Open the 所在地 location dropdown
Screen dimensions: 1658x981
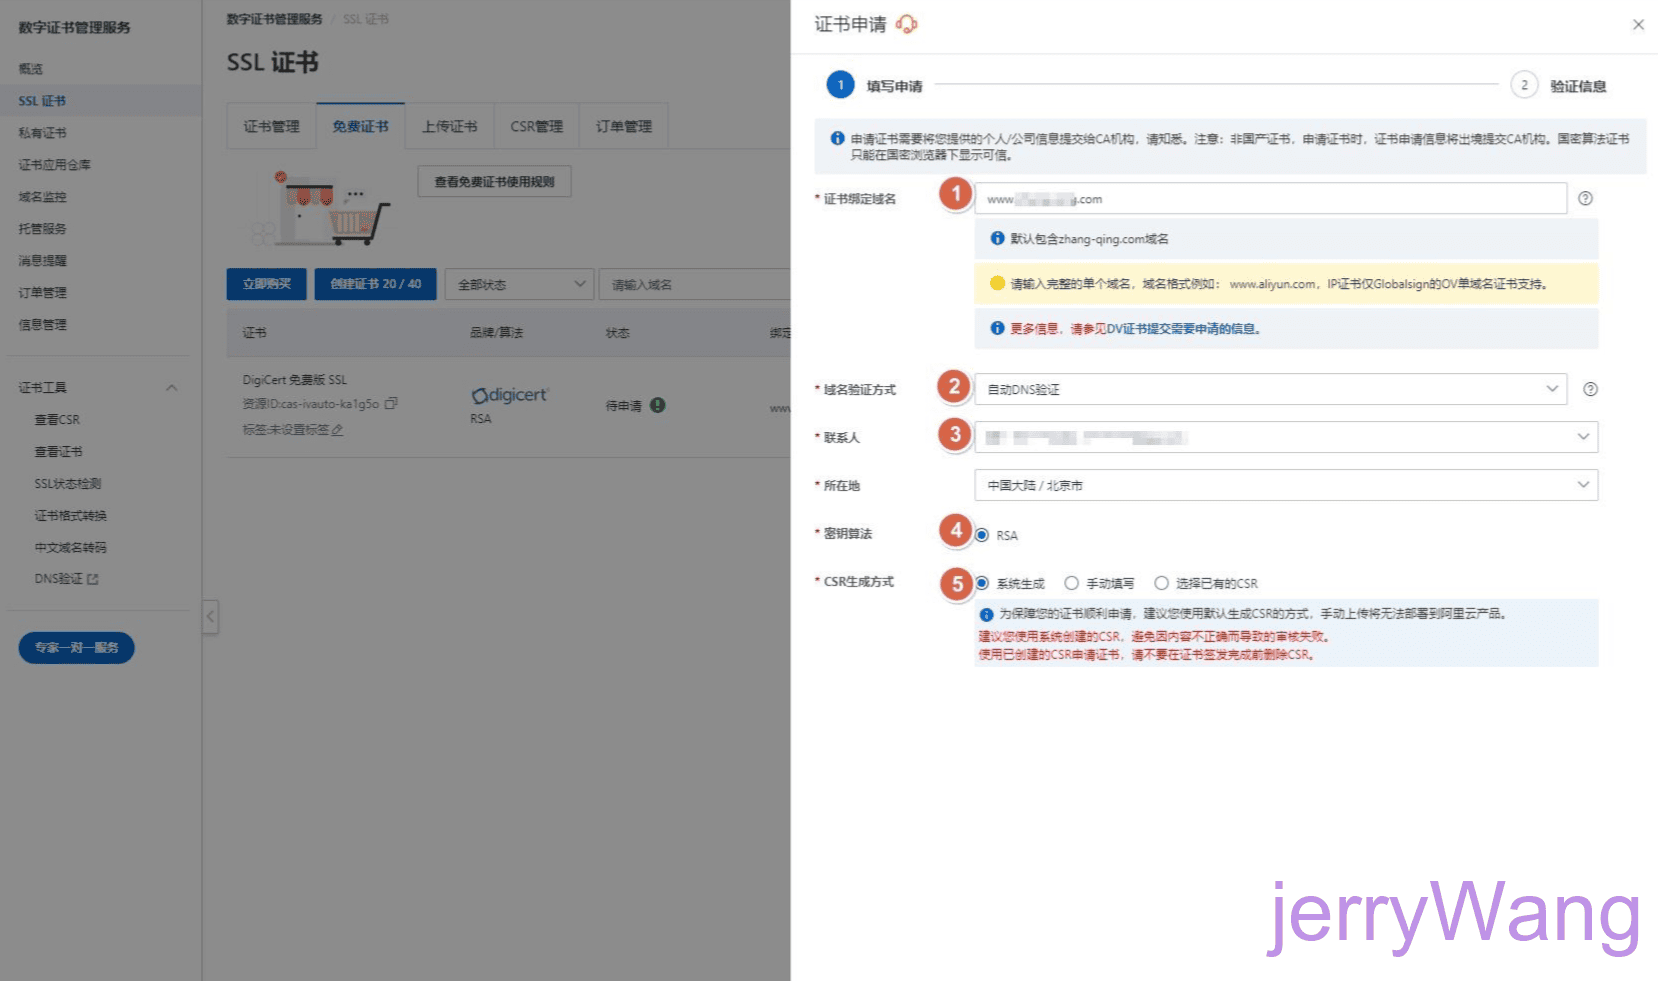(1285, 485)
